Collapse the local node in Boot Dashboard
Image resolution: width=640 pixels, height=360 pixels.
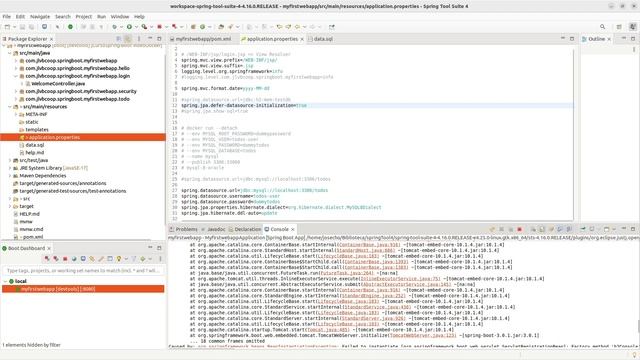click(x=5, y=281)
